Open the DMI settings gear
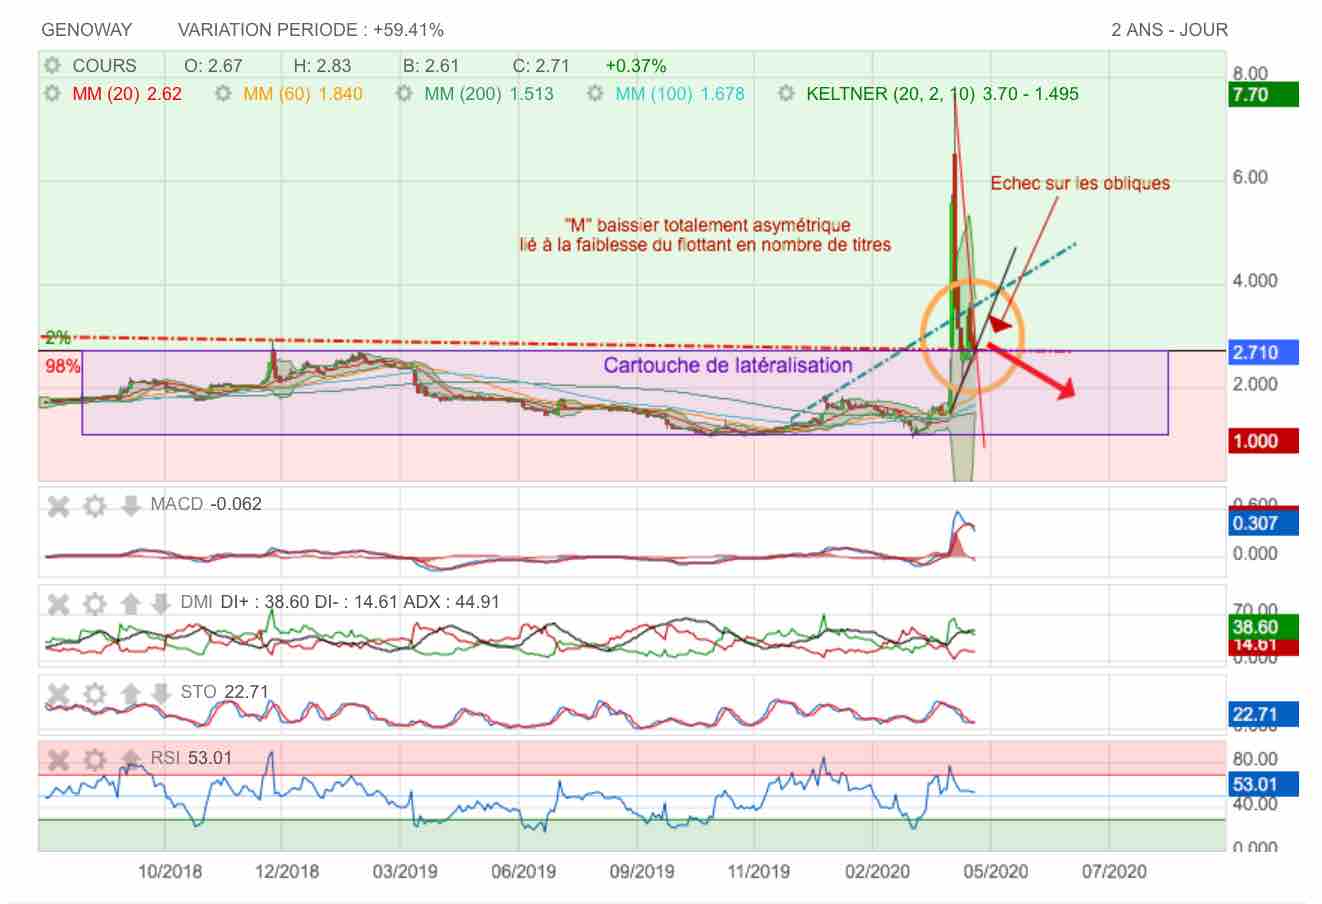The height and width of the screenshot is (904, 1322). [x=94, y=604]
